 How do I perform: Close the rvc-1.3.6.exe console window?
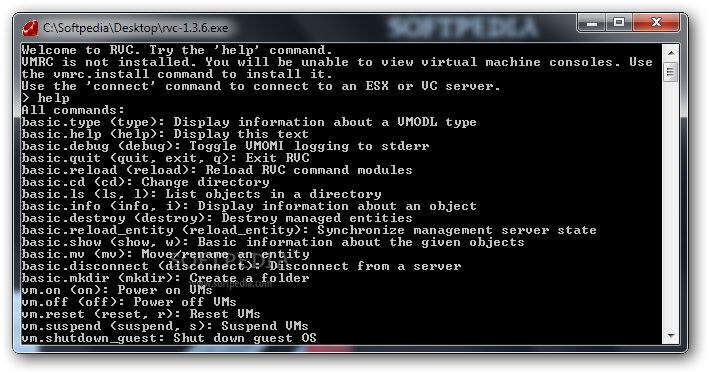click(656, 23)
